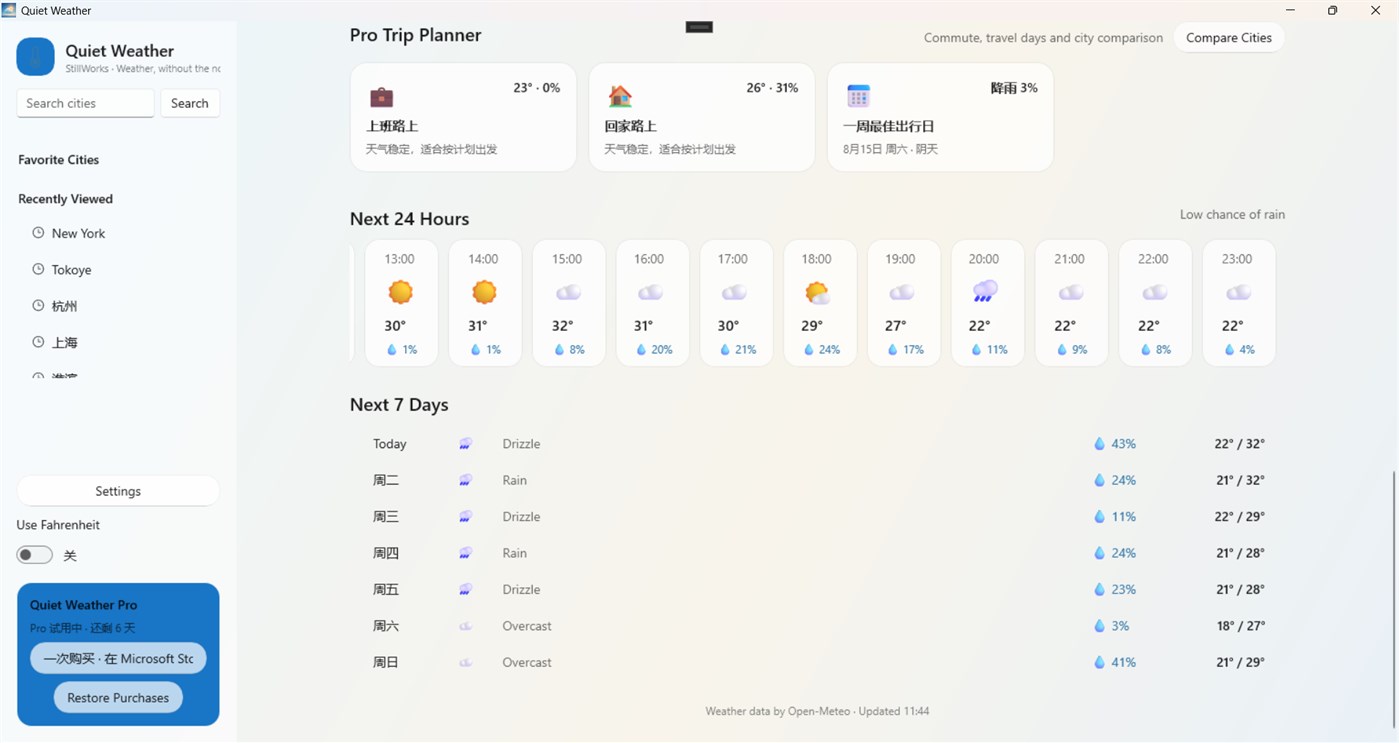Click the raindrop icon next to 43%

[1100, 444]
